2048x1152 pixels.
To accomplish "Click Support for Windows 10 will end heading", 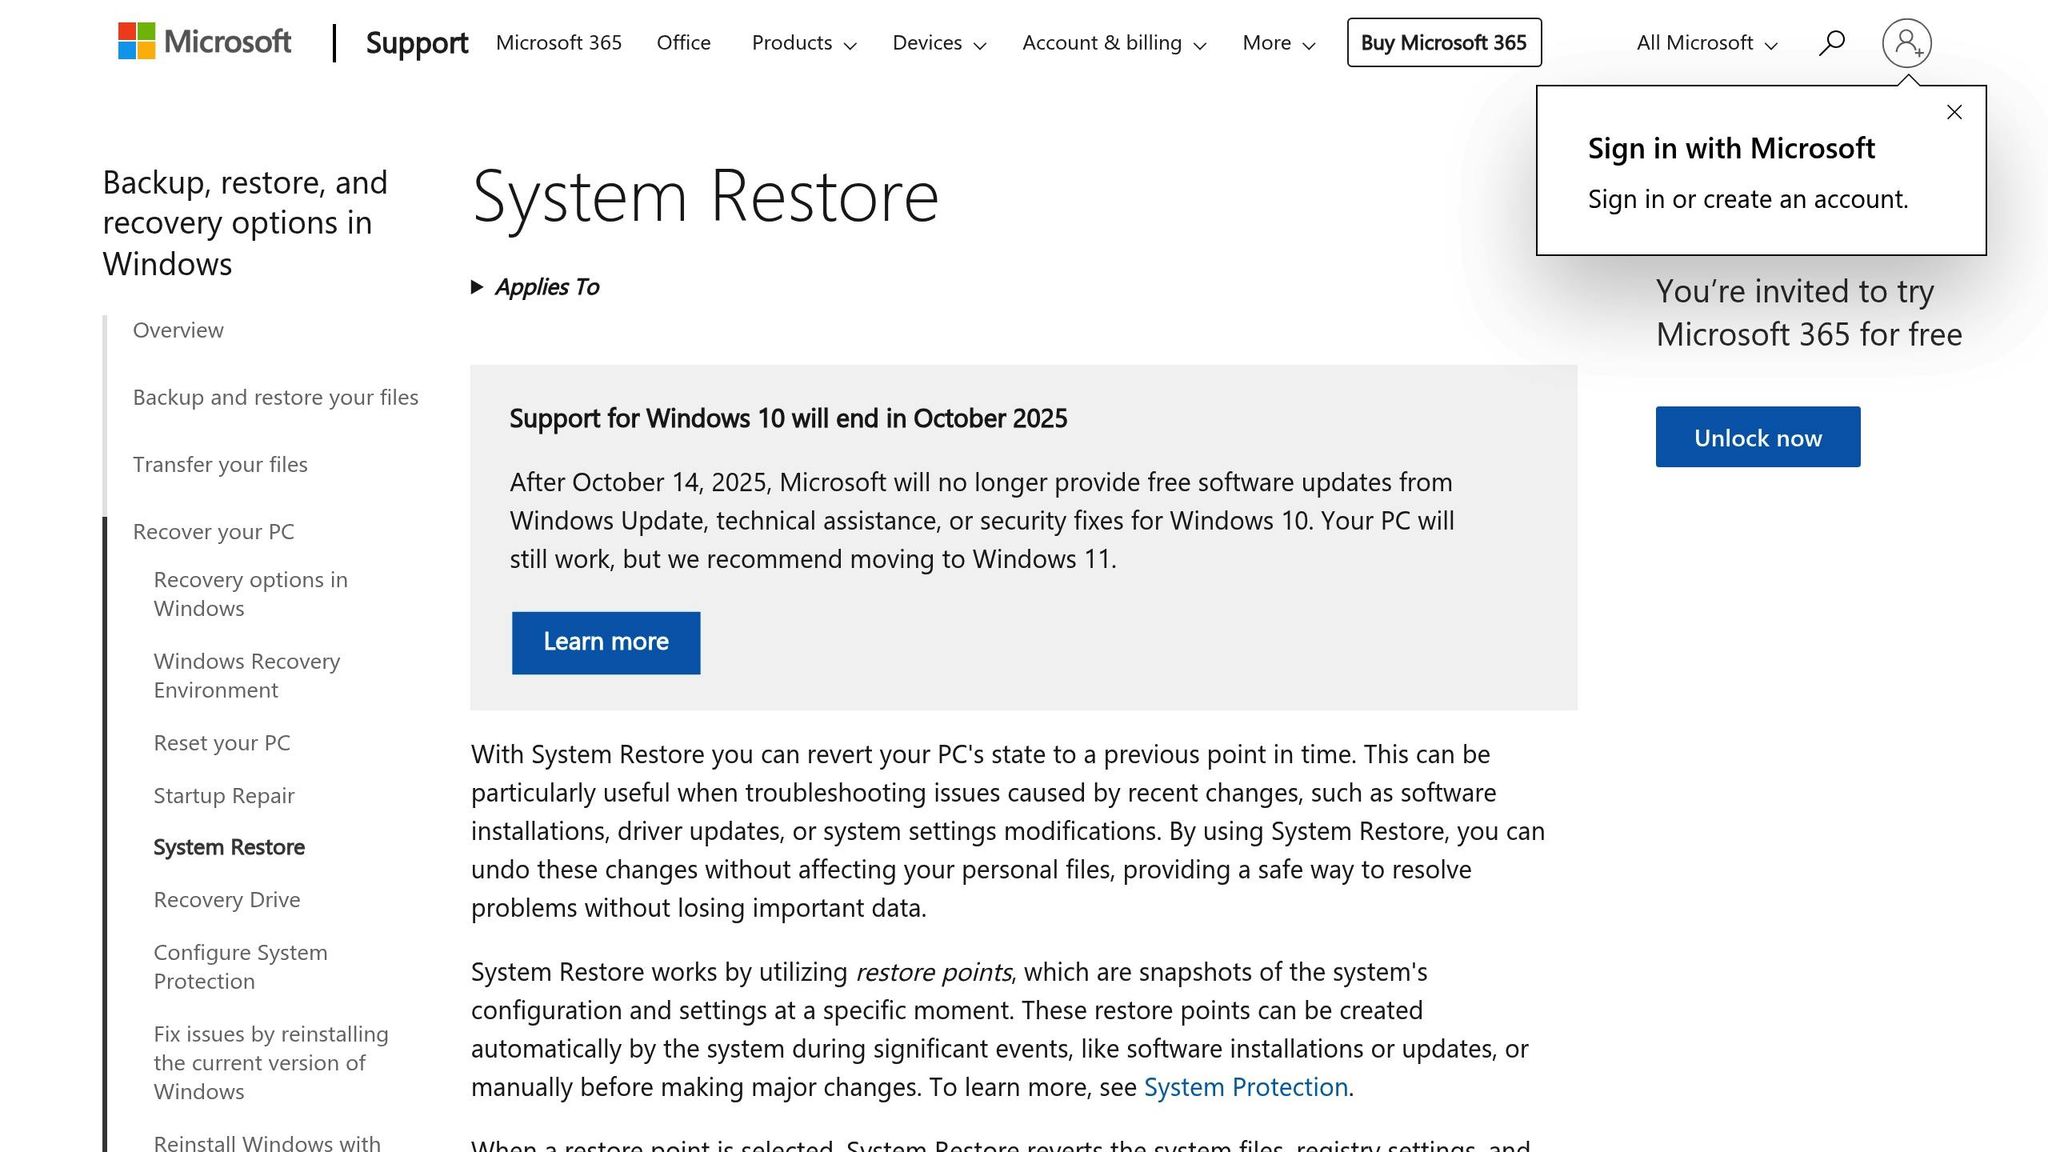I will click(788, 418).
